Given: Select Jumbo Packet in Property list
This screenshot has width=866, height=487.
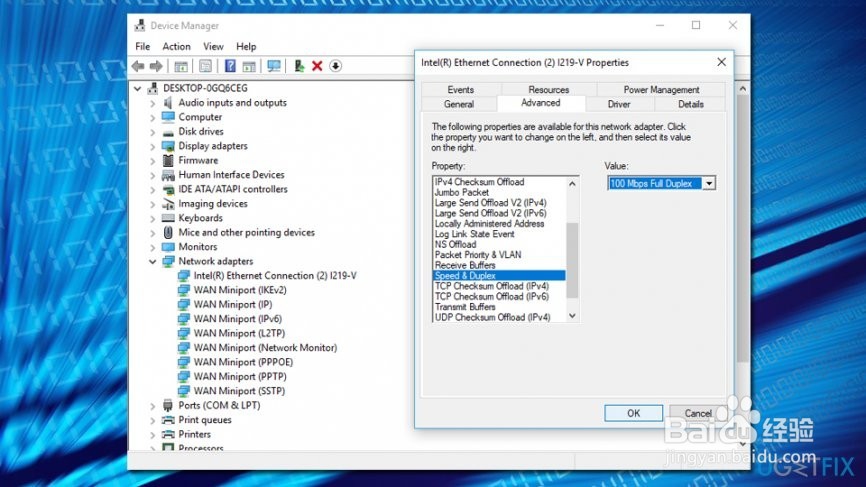Looking at the screenshot, I should [x=462, y=192].
